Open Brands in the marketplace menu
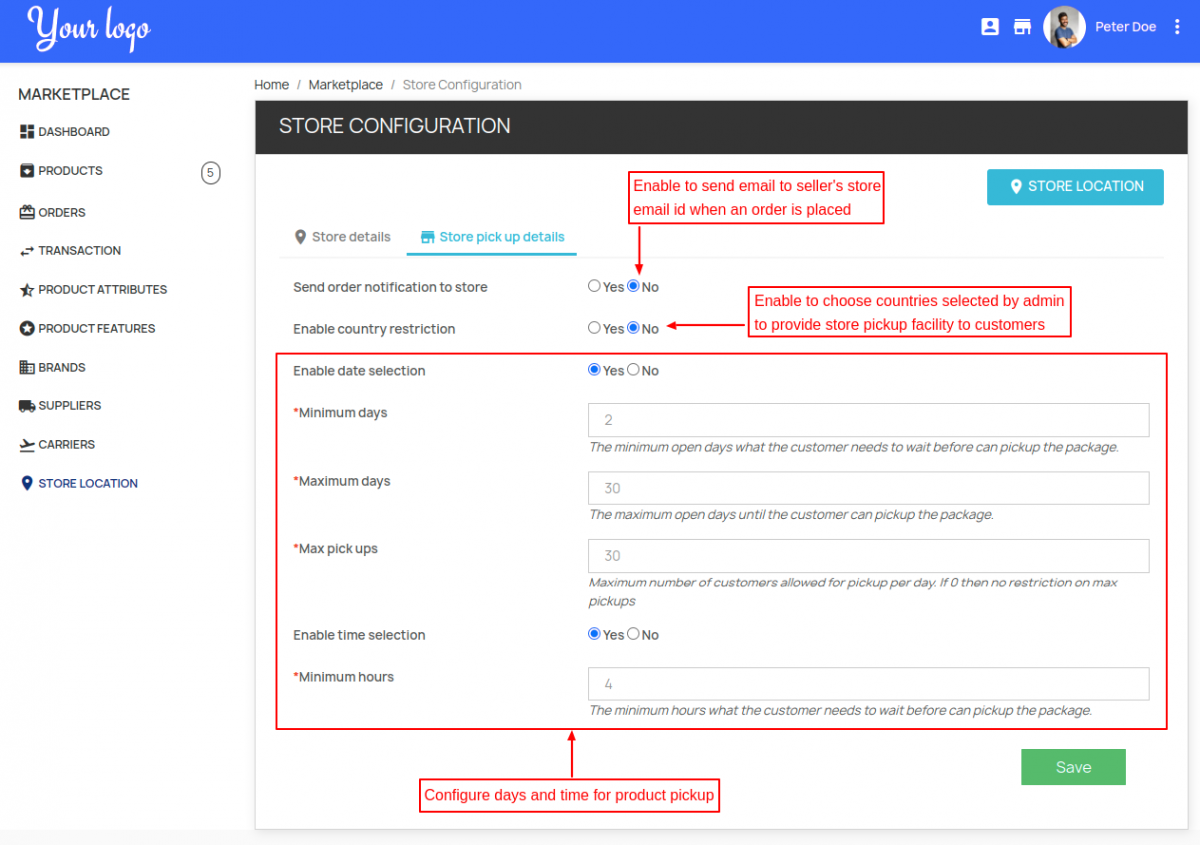1200x845 pixels. (x=62, y=368)
